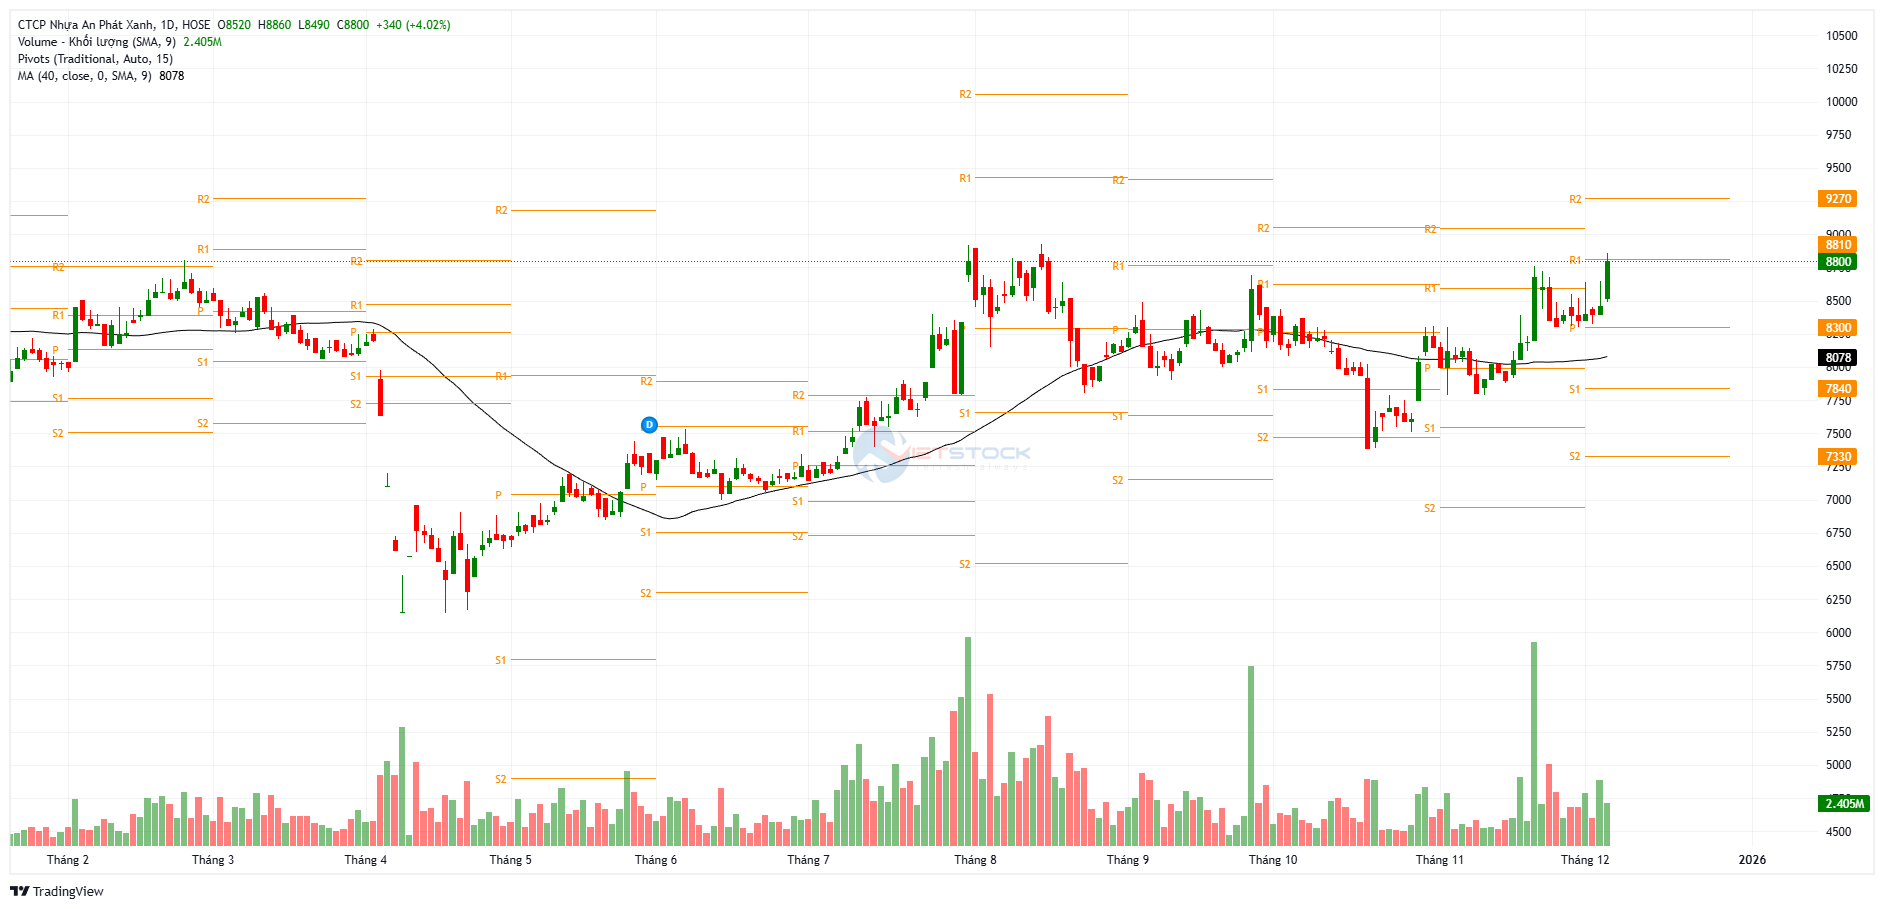Click the black 8078 MA value label
The image size is (1884, 909).
click(x=1838, y=358)
